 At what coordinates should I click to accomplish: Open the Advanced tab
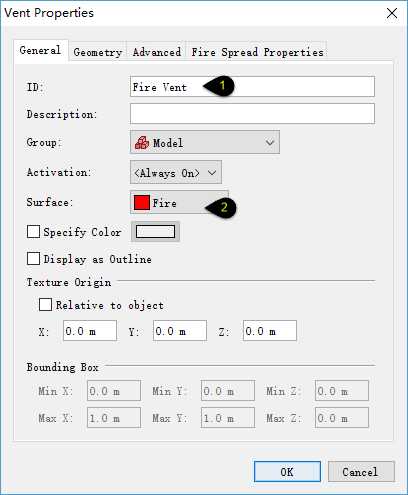click(156, 52)
